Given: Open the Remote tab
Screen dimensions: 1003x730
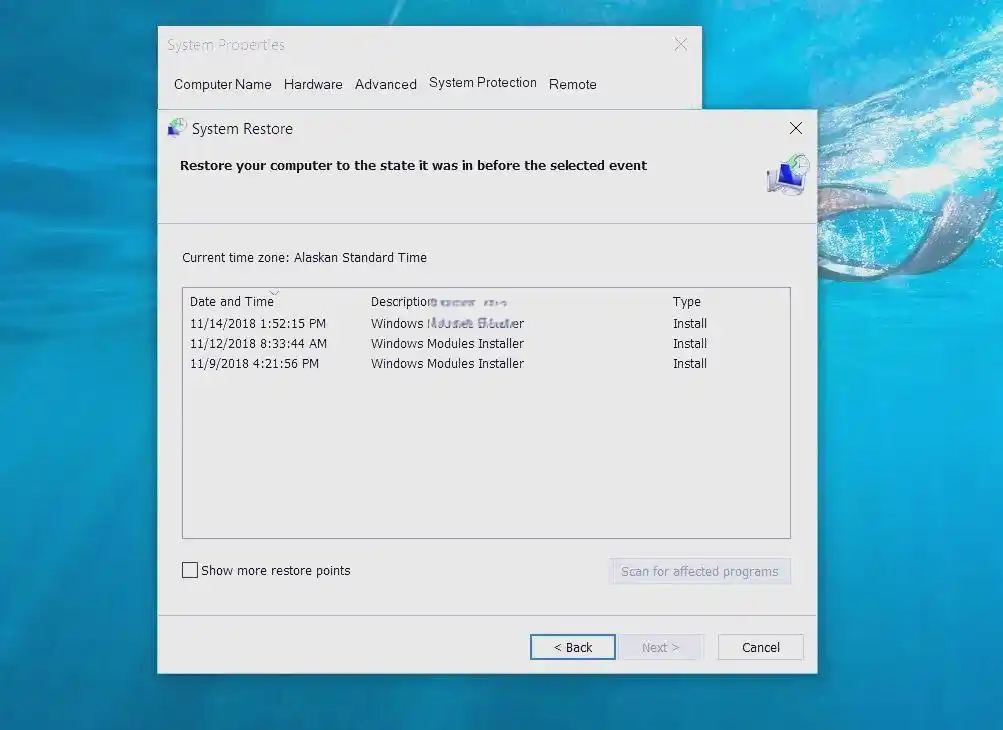Looking at the screenshot, I should pyautogui.click(x=572, y=84).
